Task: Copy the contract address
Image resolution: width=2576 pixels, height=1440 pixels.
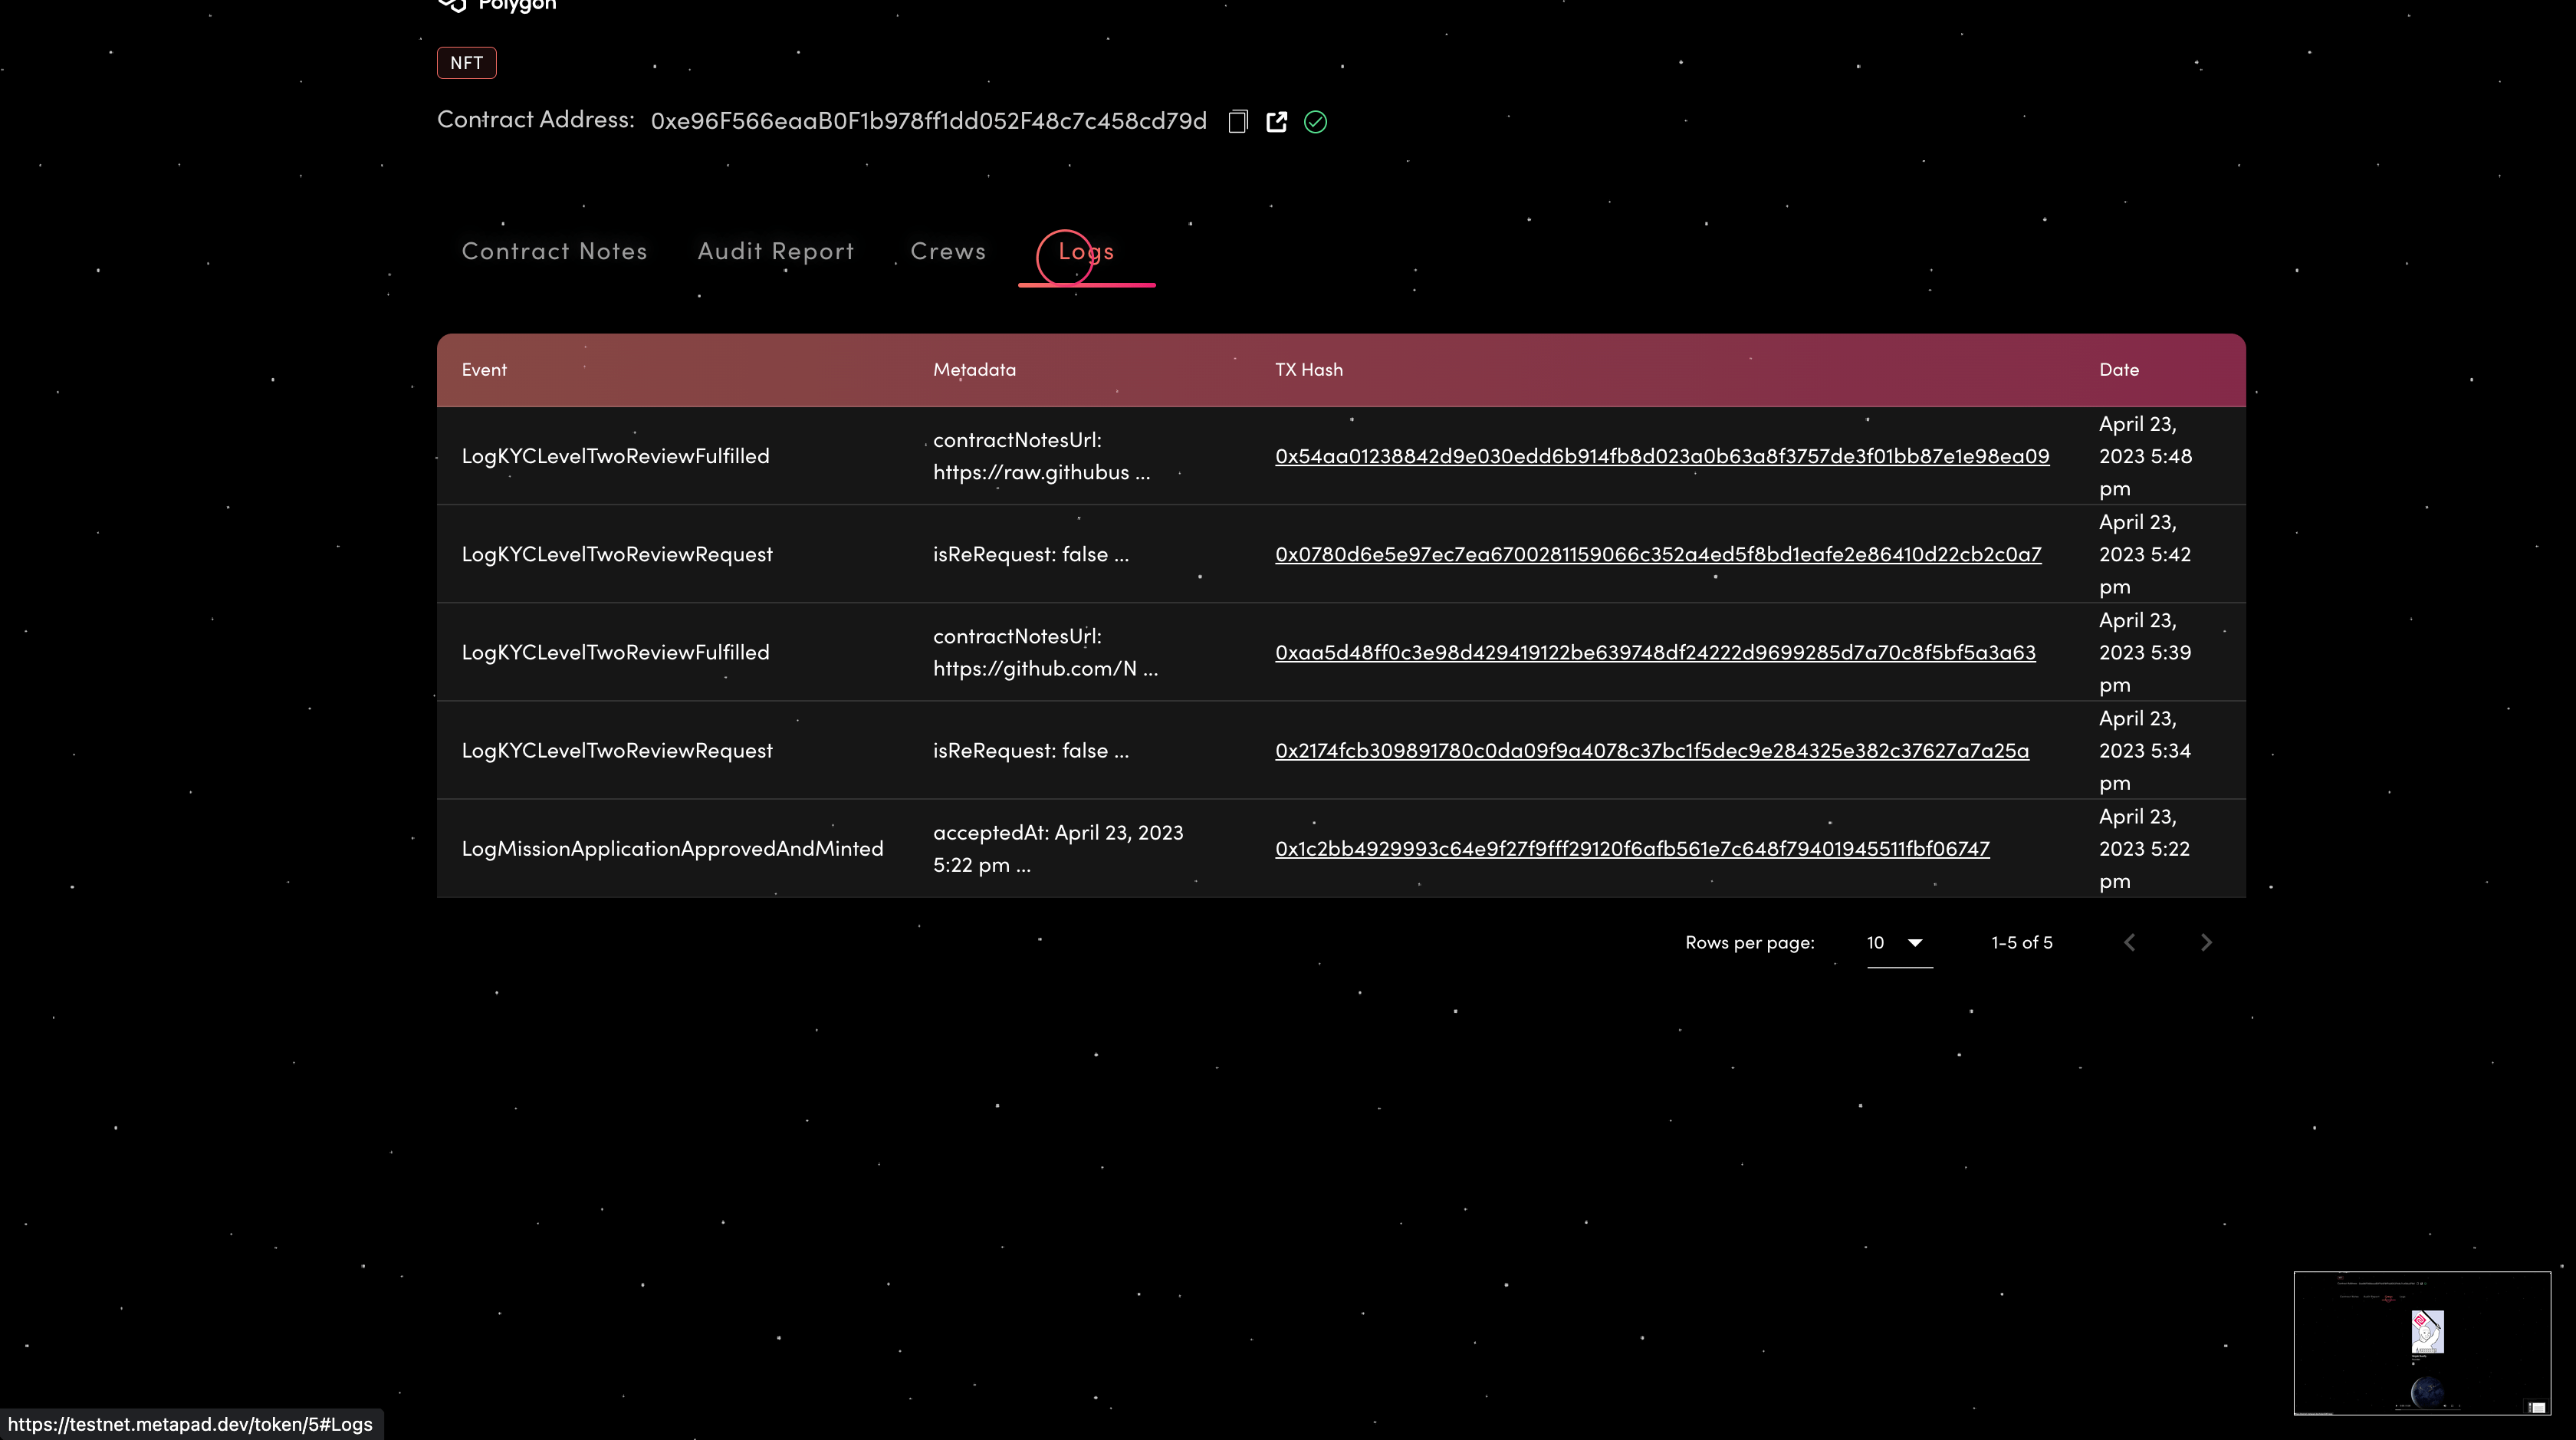Action: pos(1238,121)
